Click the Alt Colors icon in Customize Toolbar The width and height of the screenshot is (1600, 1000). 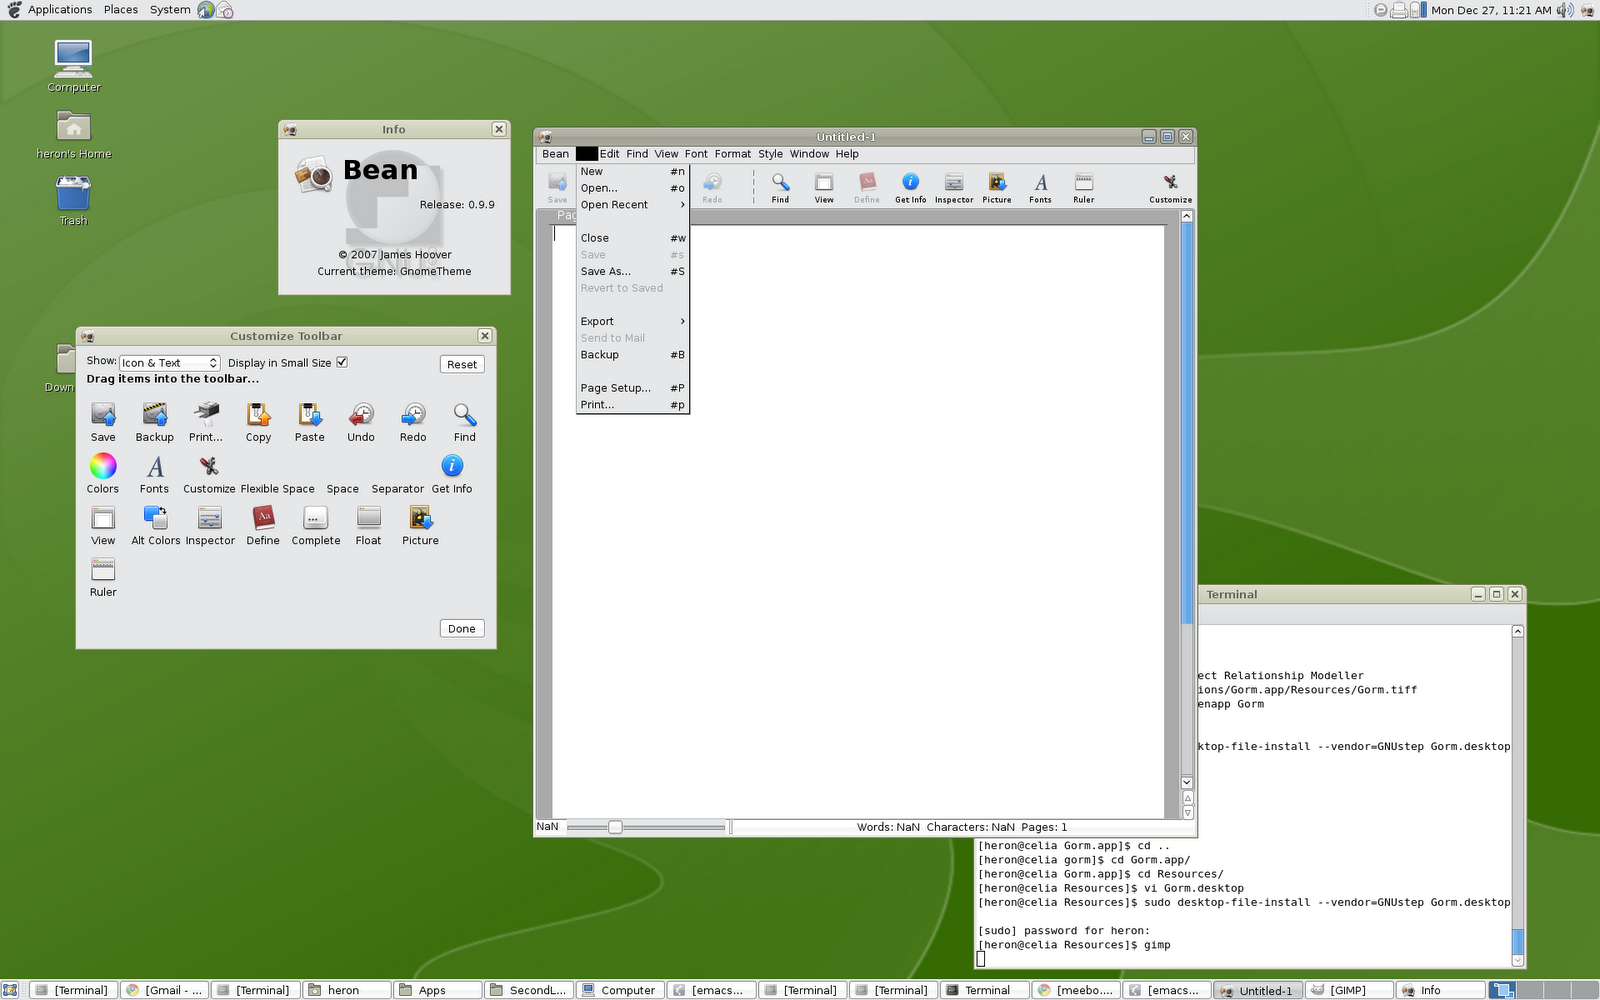coord(156,518)
